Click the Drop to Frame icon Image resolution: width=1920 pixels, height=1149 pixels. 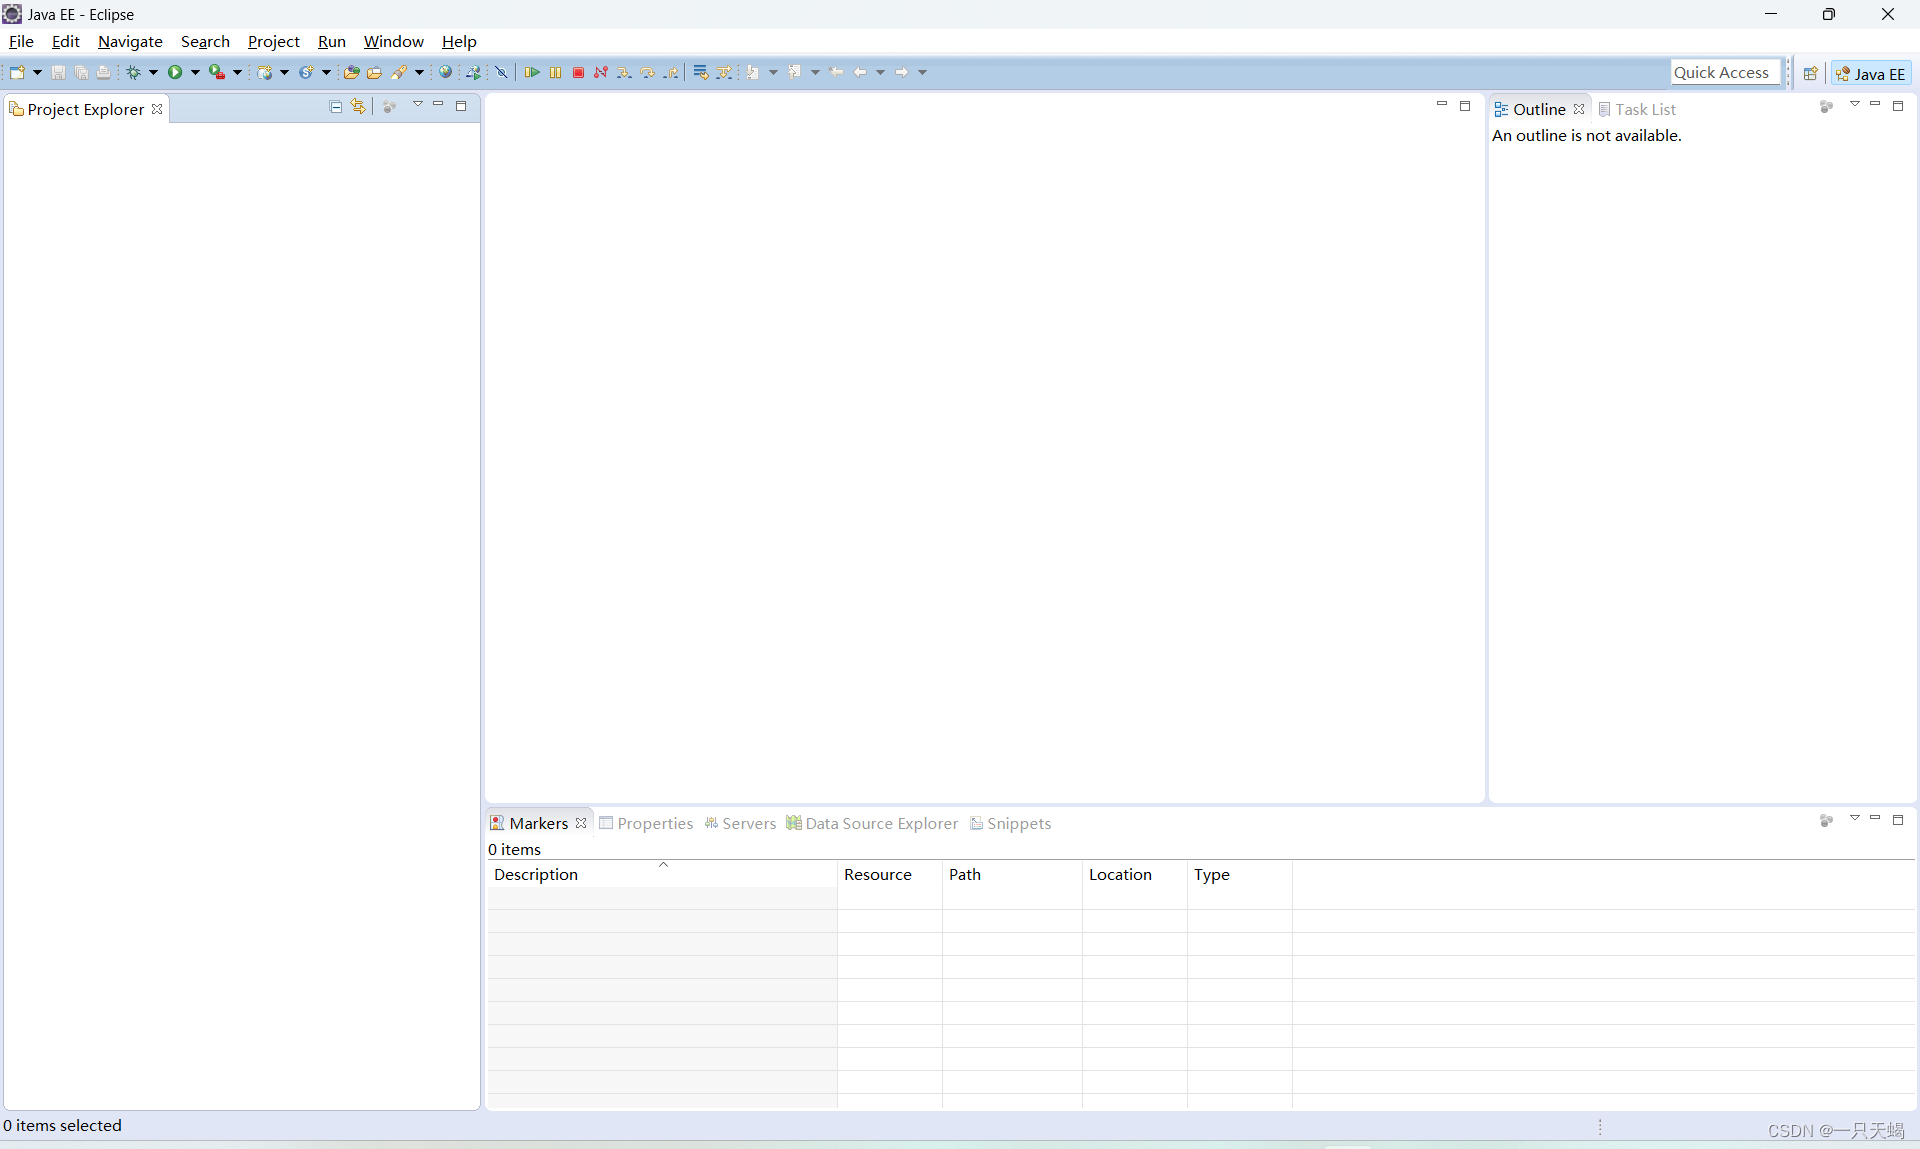click(701, 72)
